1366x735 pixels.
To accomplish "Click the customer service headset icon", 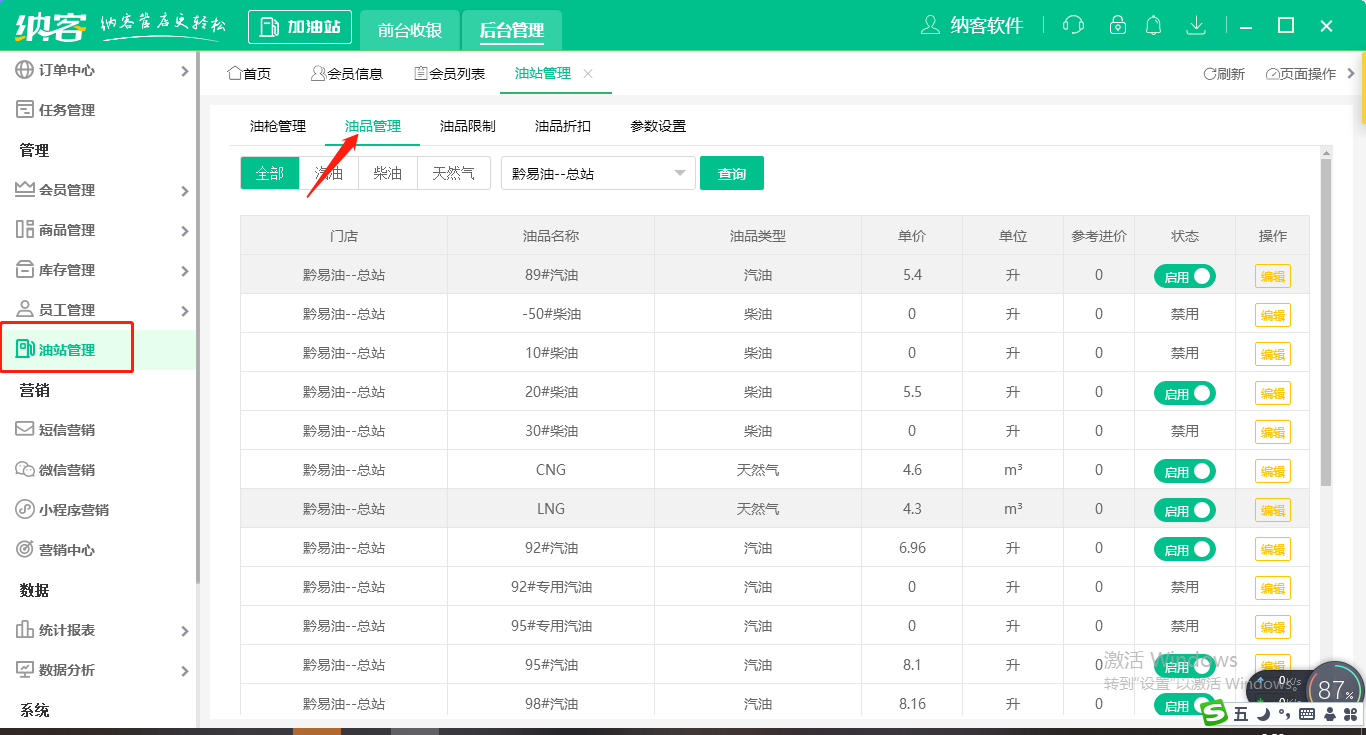I will coord(1073,25).
